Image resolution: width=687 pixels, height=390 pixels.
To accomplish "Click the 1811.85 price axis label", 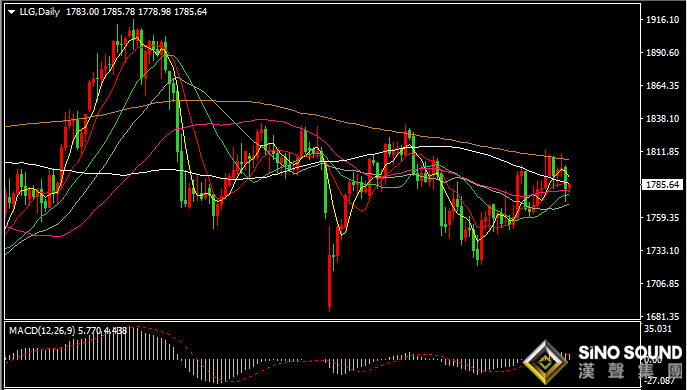I will [662, 152].
